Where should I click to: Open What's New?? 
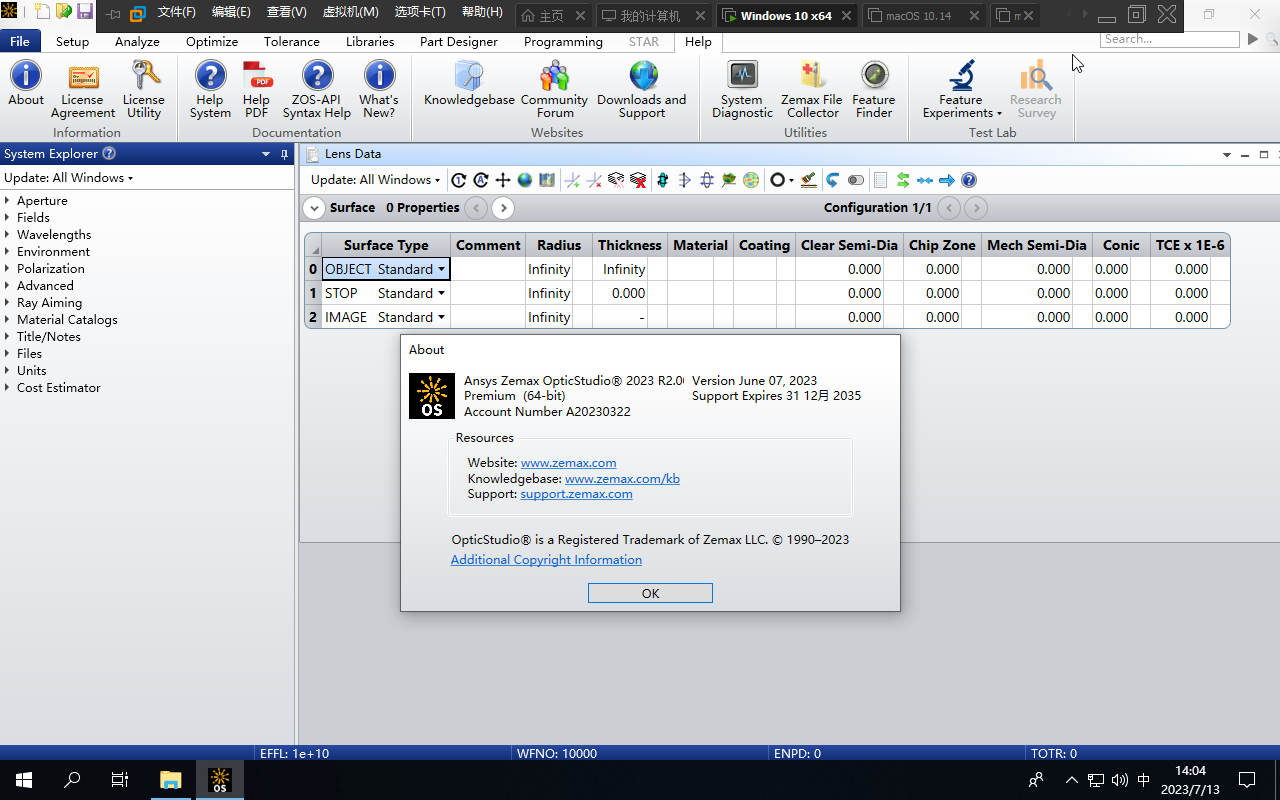coord(379,90)
